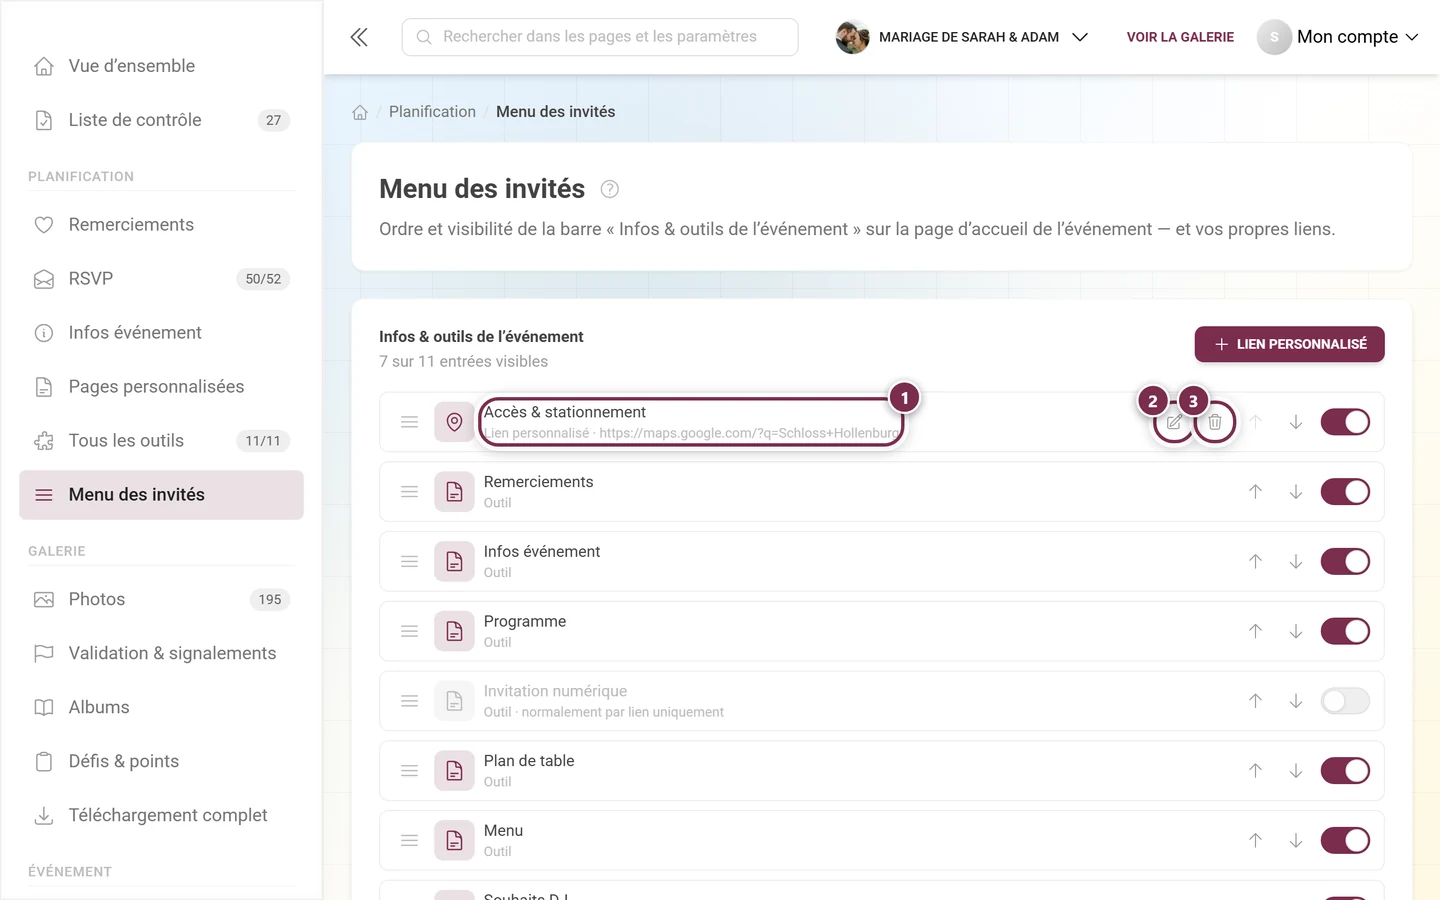Toggle visibility of Plan de table
Viewport: 1440px width, 900px height.
click(x=1345, y=771)
